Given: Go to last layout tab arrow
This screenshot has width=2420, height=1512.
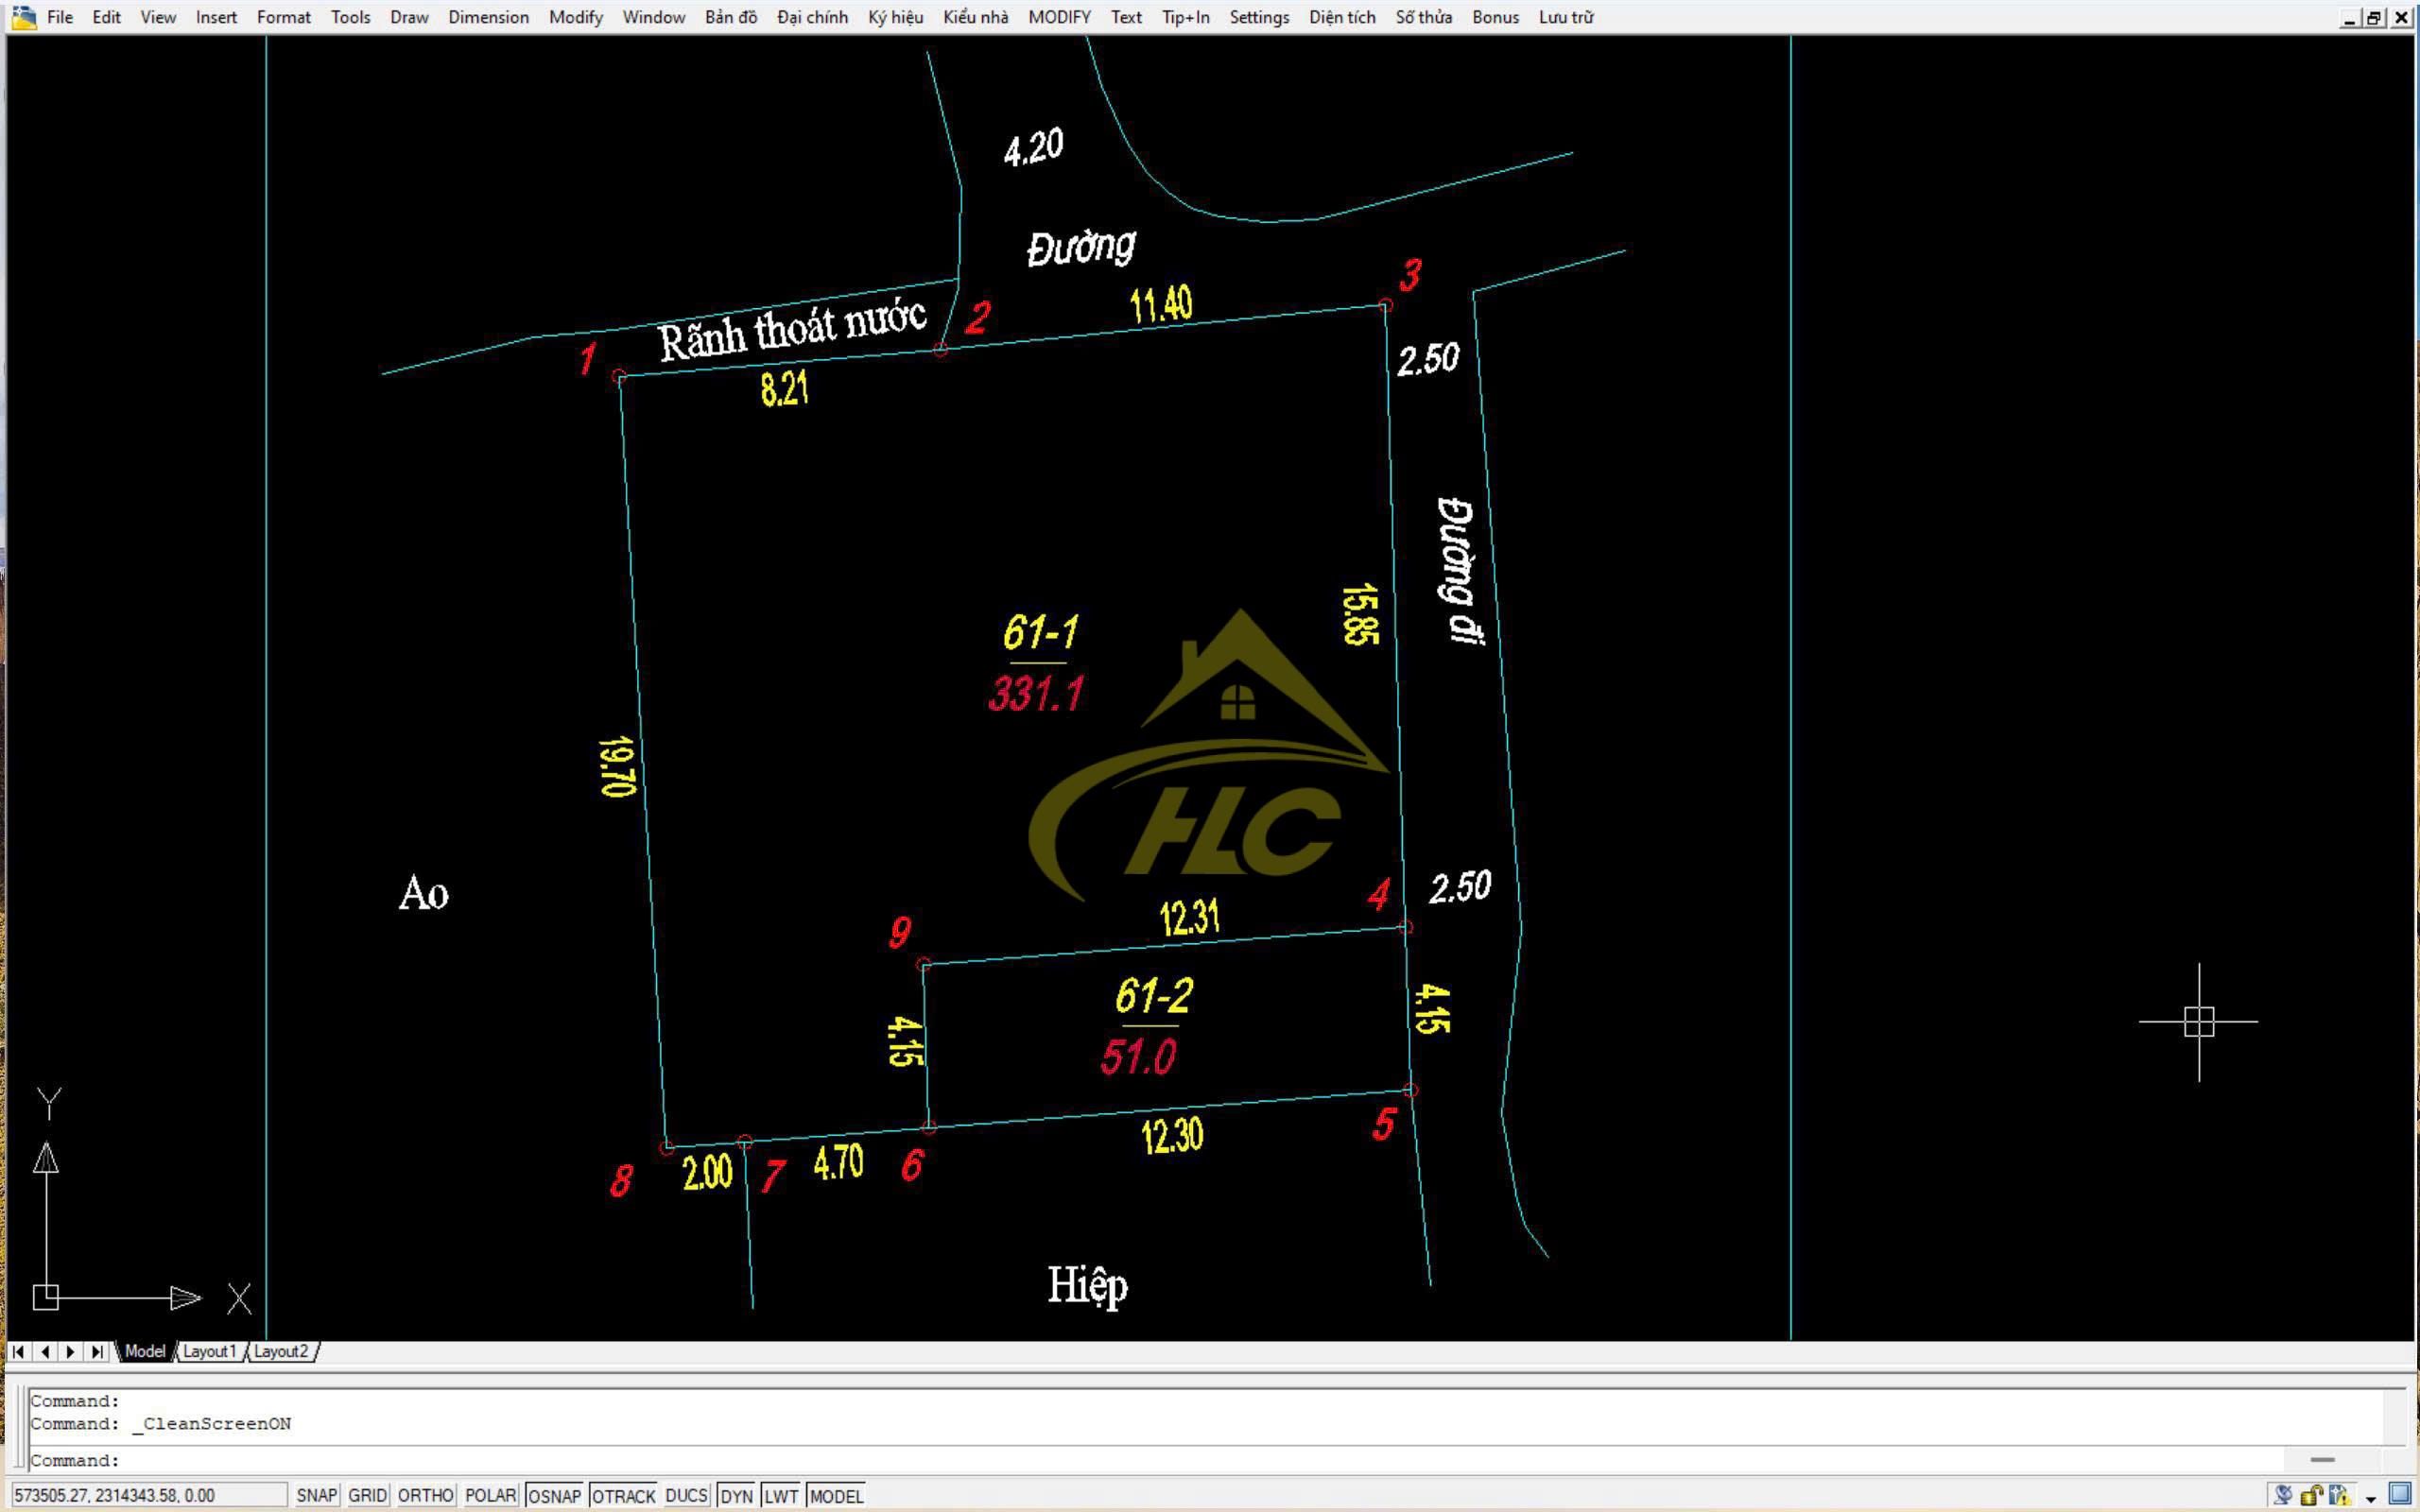Looking at the screenshot, I should pos(96,1352).
